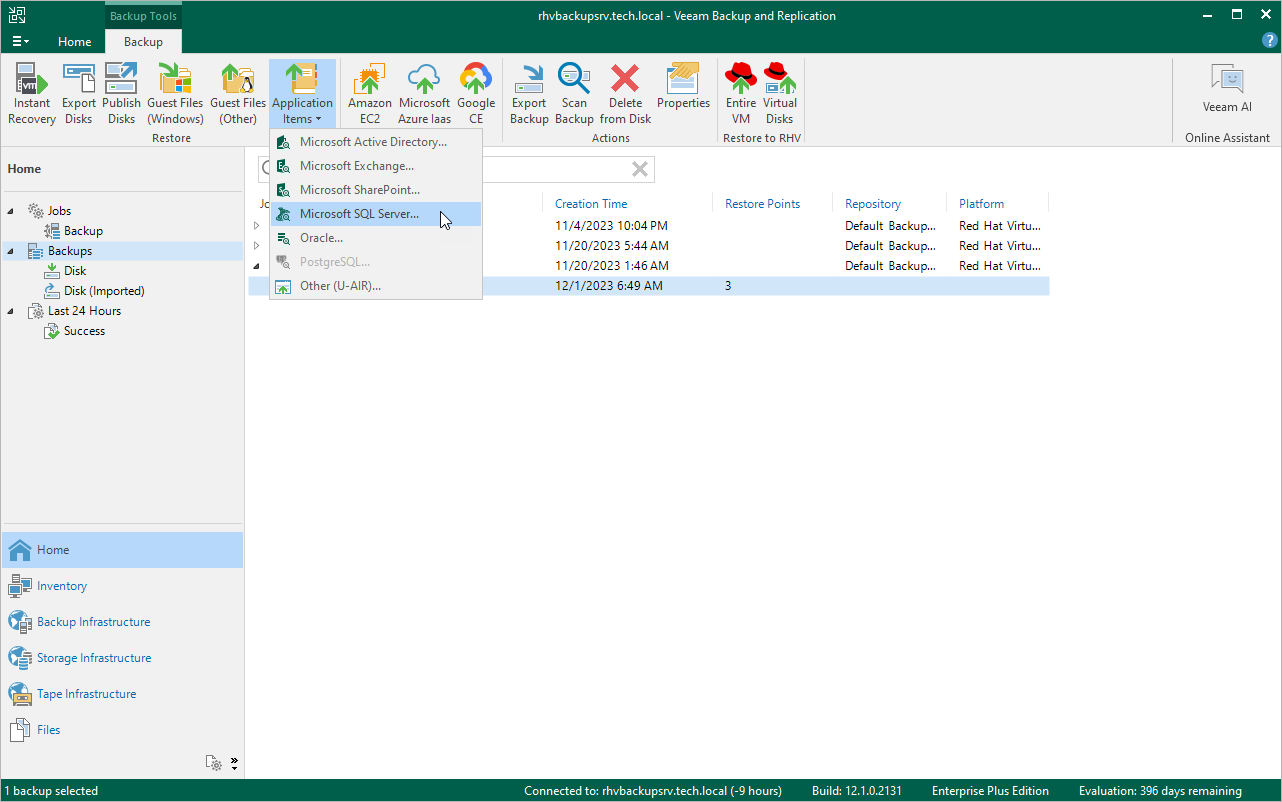Restore Guest Files (Windows)

(175, 93)
